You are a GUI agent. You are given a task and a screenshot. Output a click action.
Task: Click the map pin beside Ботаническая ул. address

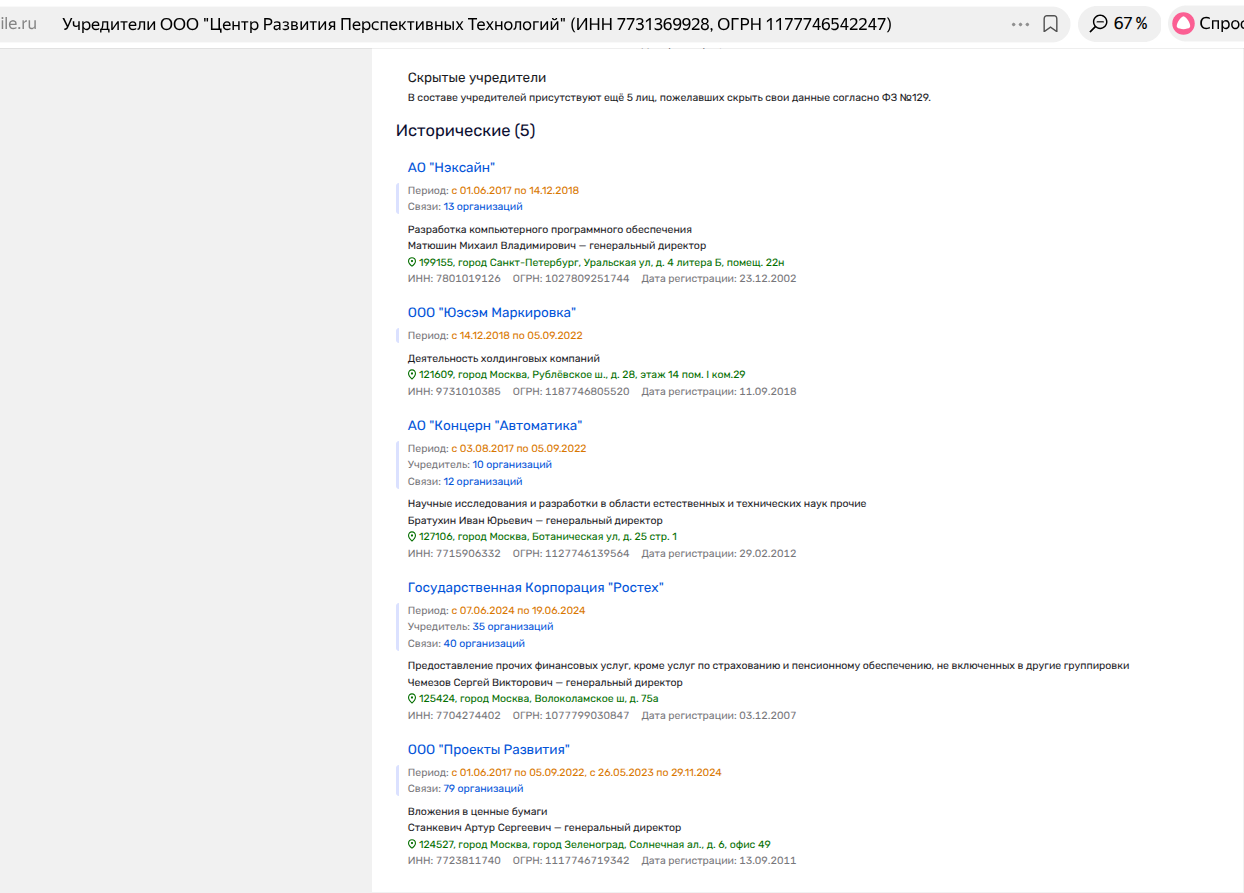tap(412, 537)
